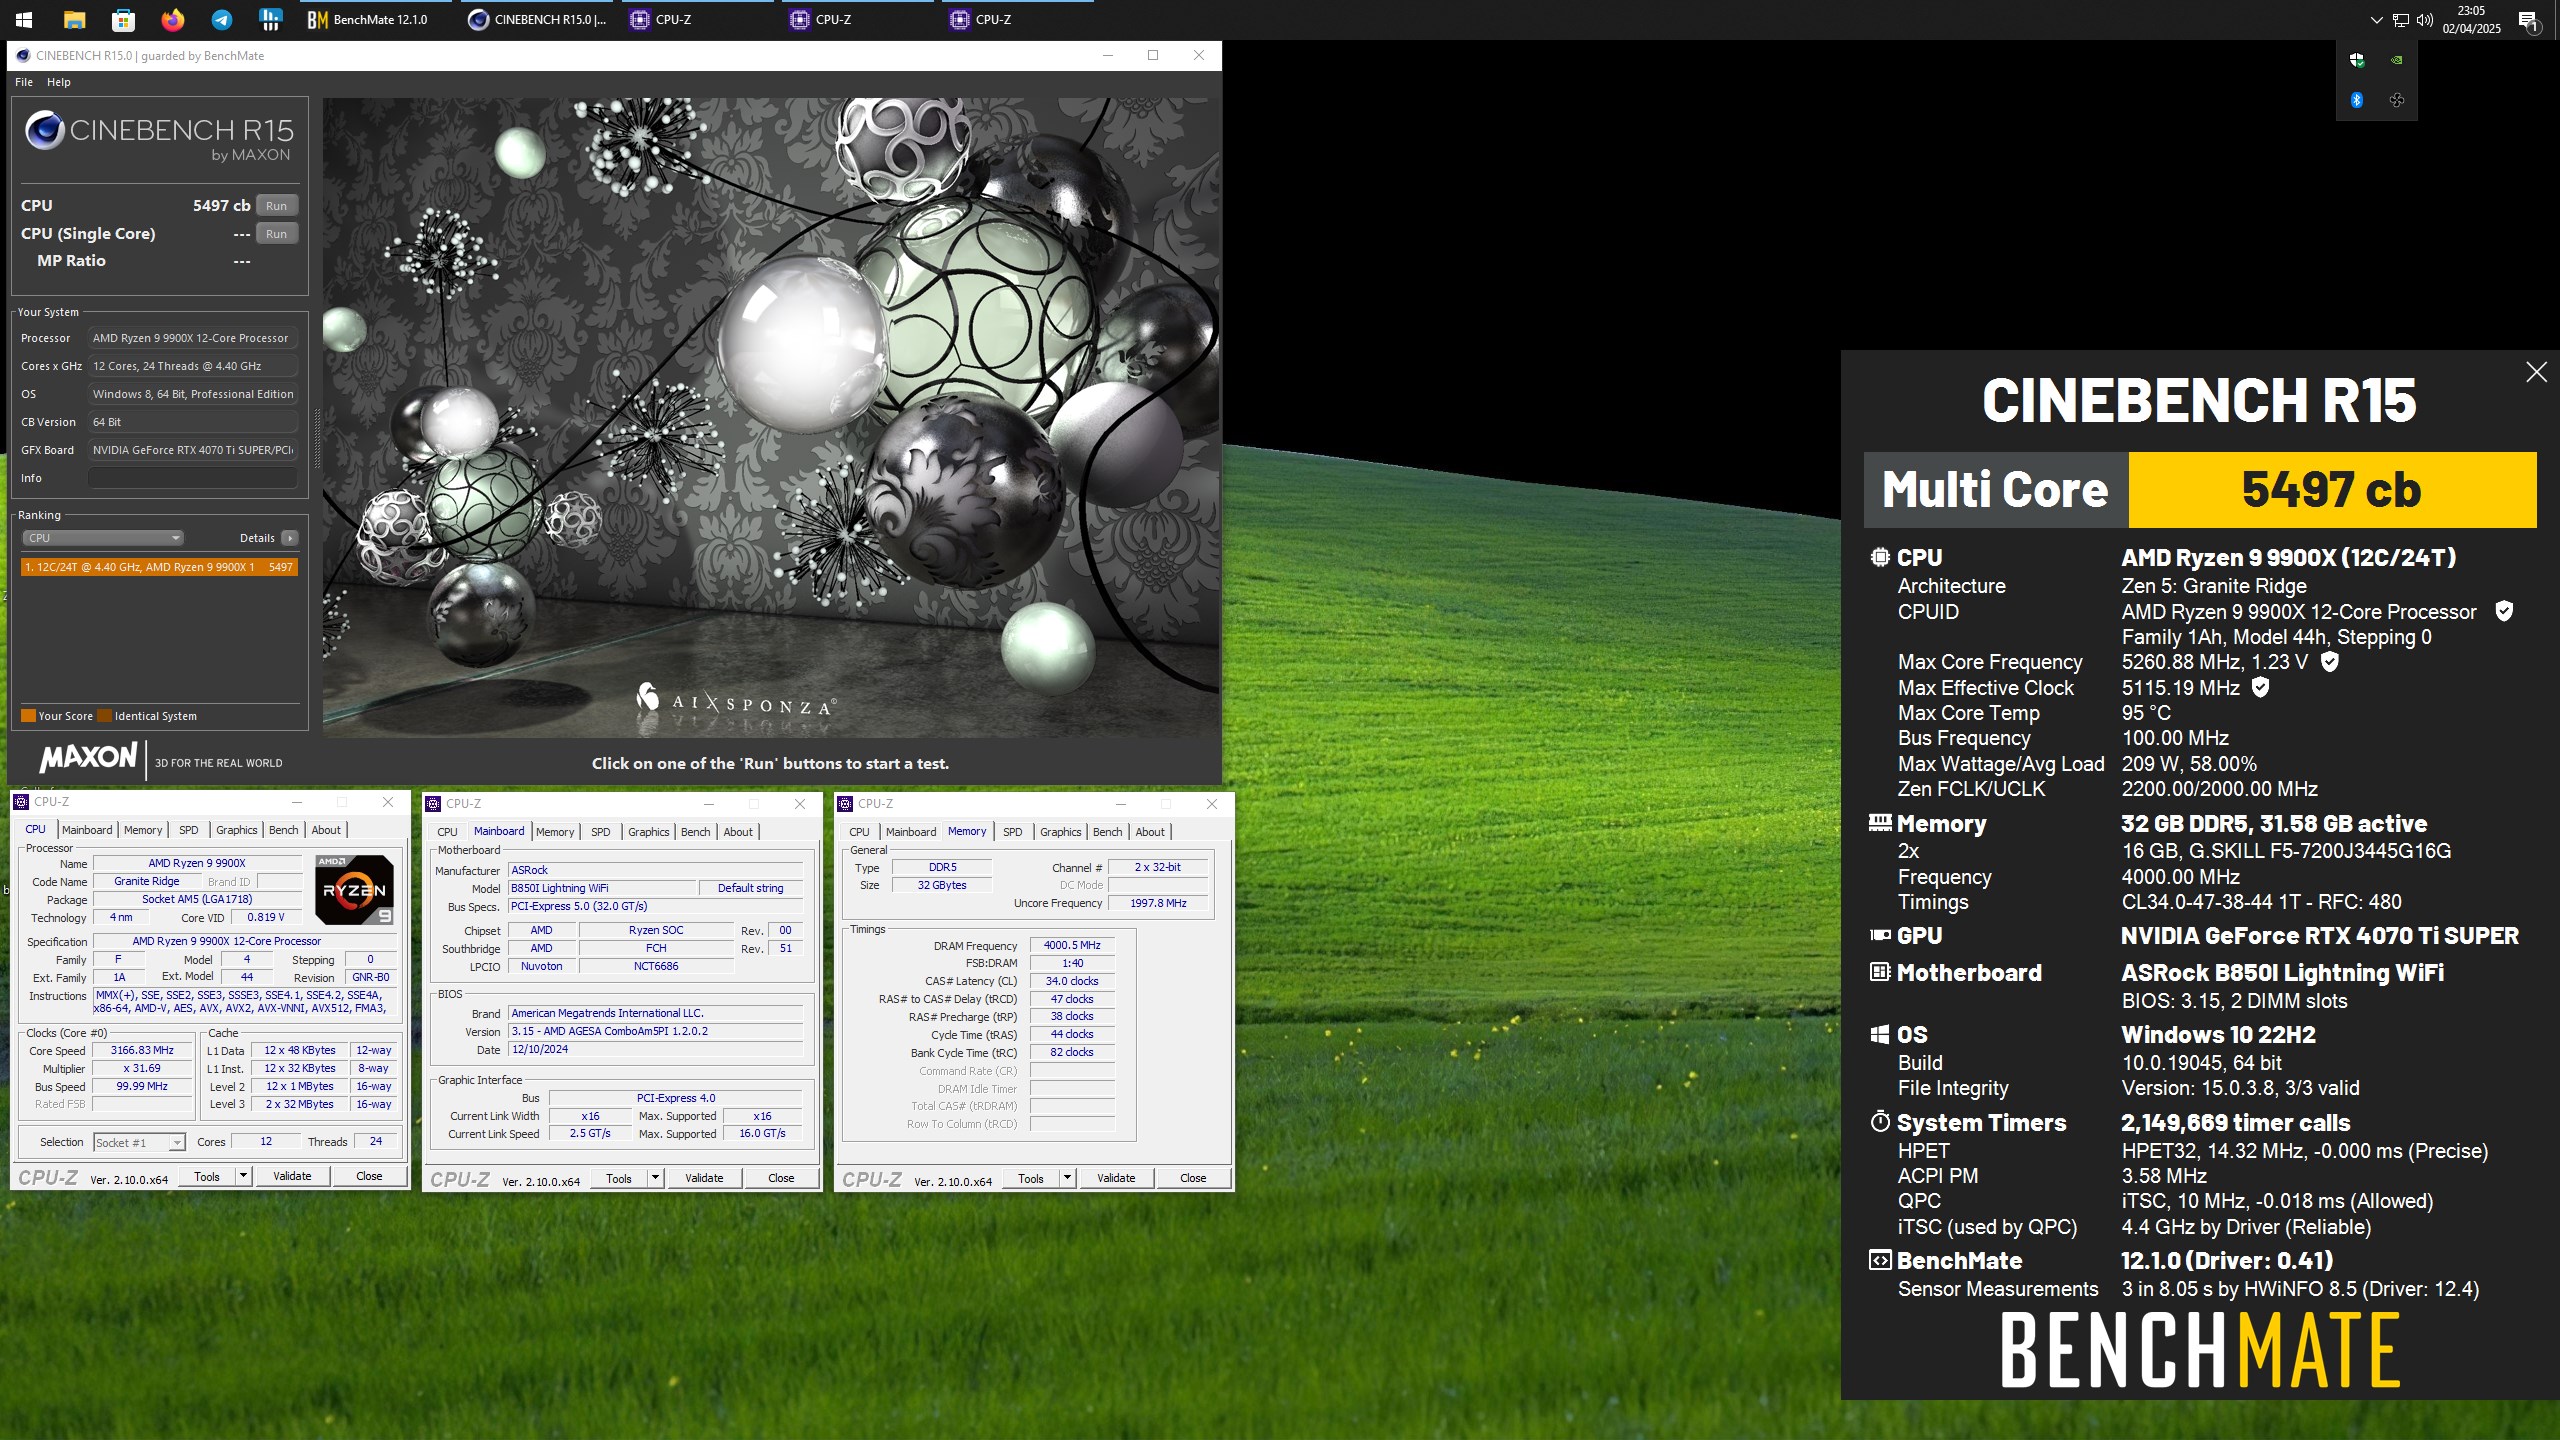This screenshot has height=1440, width=2560.
Task: Click the shield icon next to CPUID
Action: click(2504, 611)
